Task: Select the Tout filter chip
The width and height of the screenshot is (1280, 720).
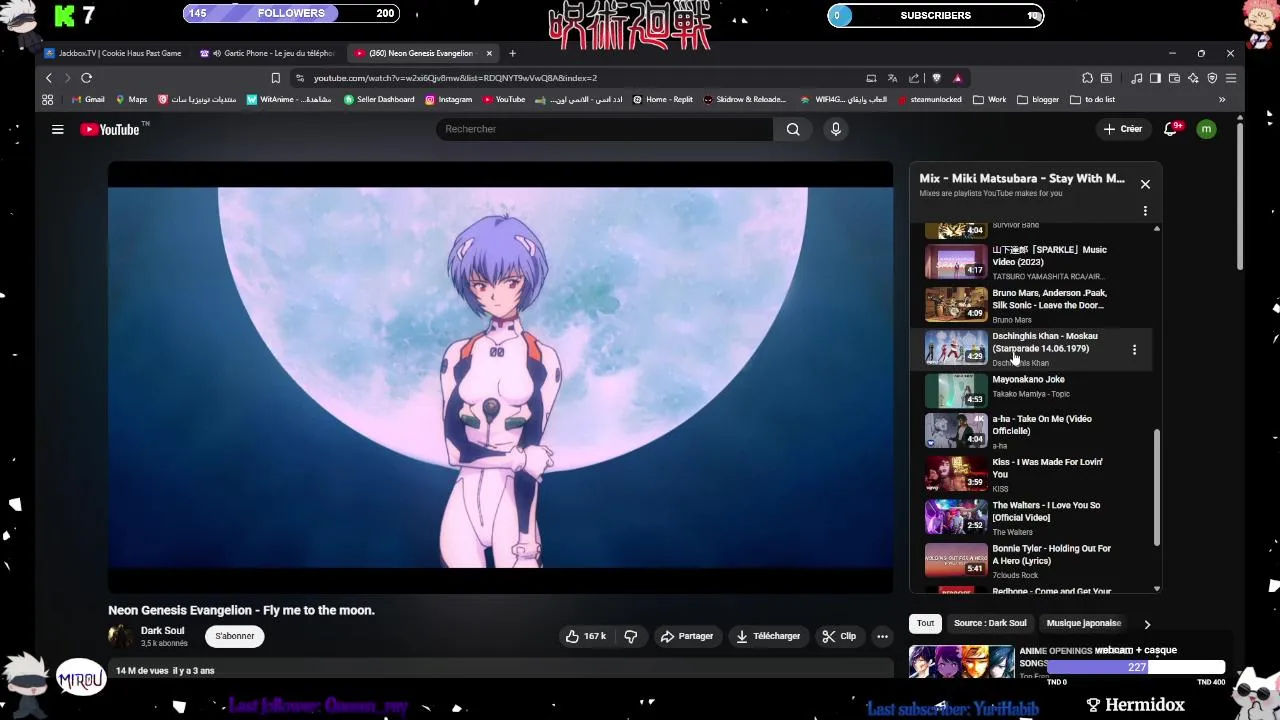Action: click(x=926, y=623)
